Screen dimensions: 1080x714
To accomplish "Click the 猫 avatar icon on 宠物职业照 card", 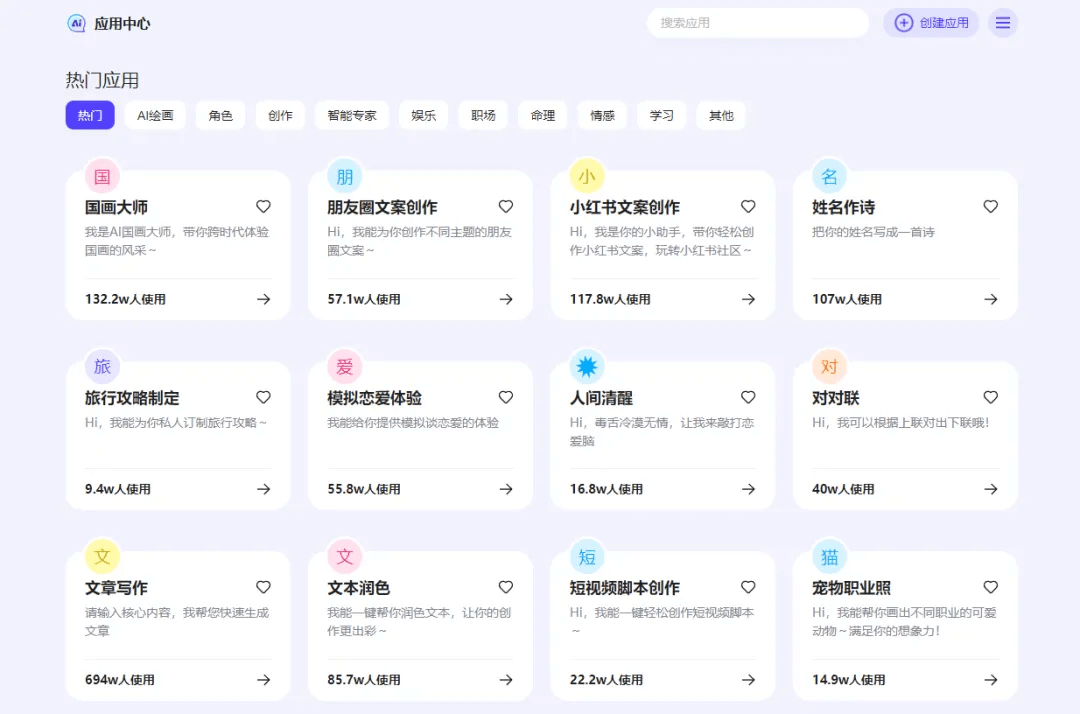I will click(829, 556).
